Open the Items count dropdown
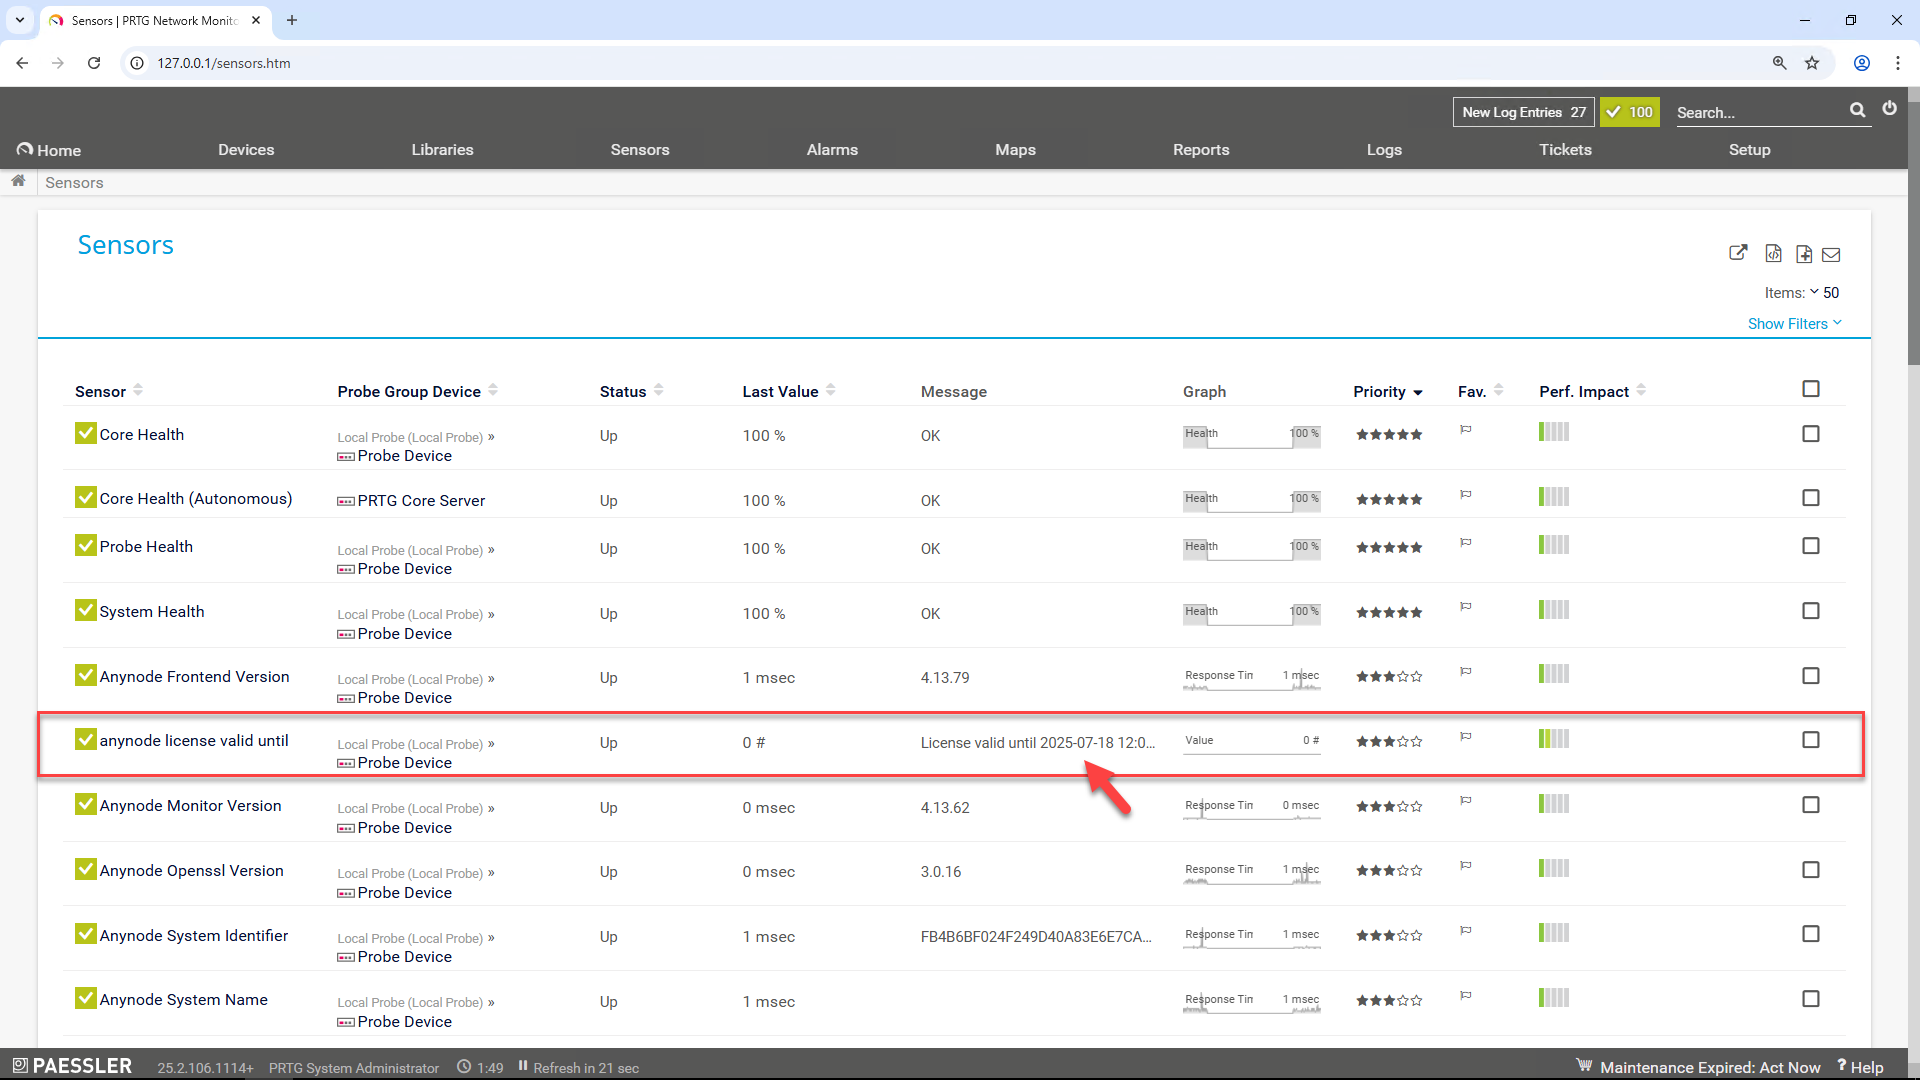This screenshot has width=1920, height=1080. click(x=1817, y=292)
